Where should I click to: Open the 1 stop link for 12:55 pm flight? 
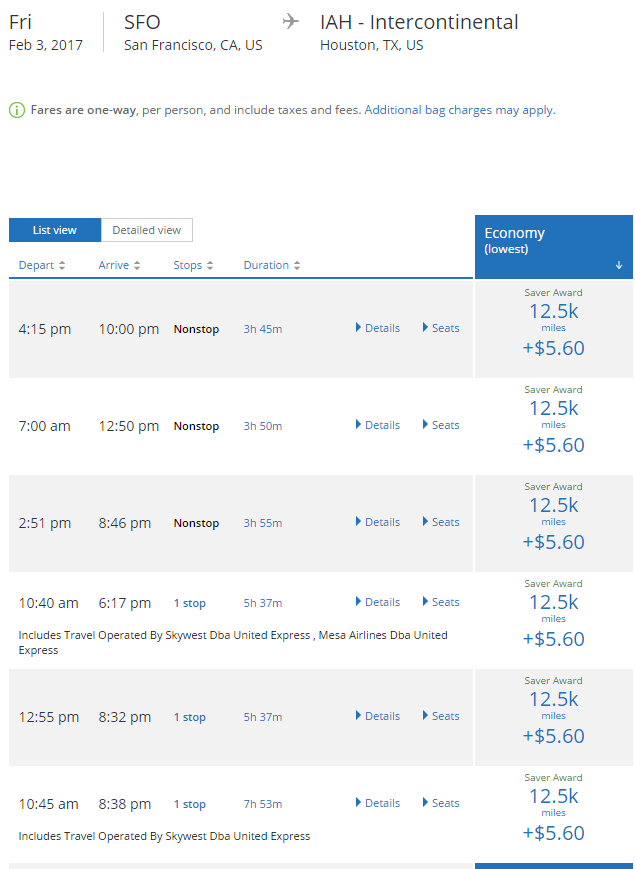[190, 717]
